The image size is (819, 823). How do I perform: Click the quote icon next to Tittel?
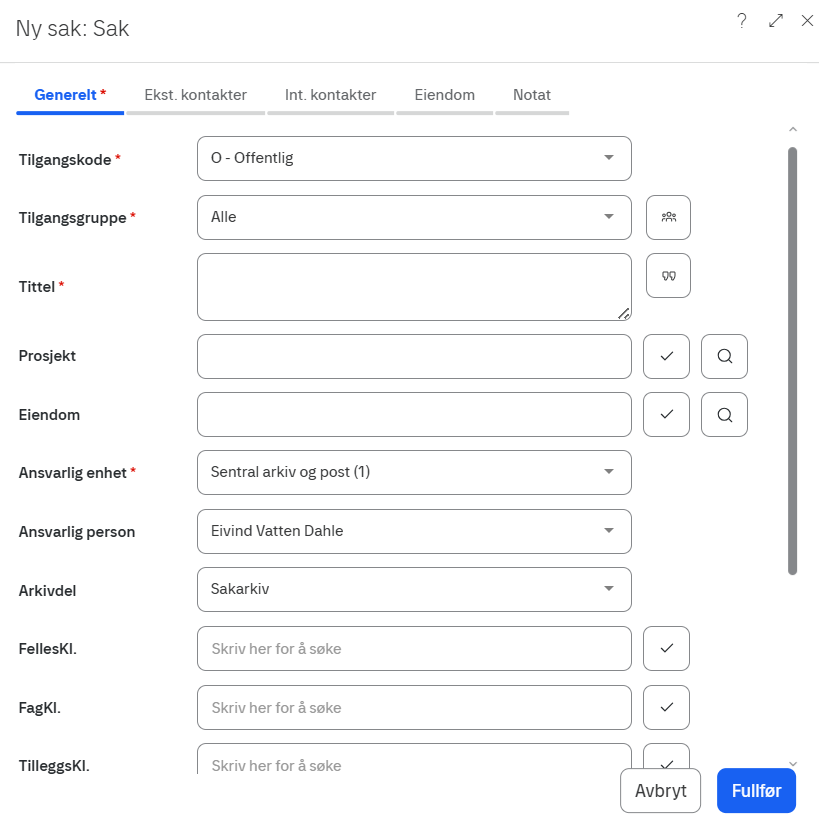pos(669,276)
